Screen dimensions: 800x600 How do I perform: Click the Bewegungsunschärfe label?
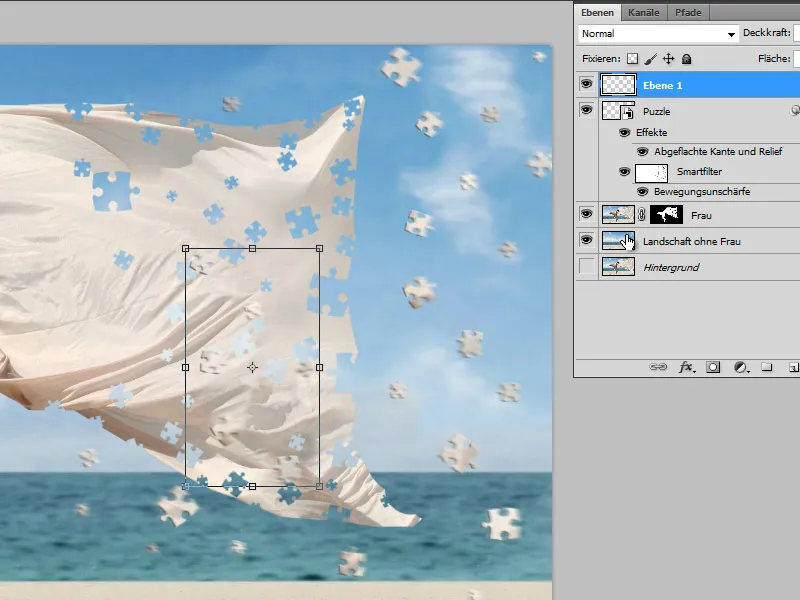point(702,192)
